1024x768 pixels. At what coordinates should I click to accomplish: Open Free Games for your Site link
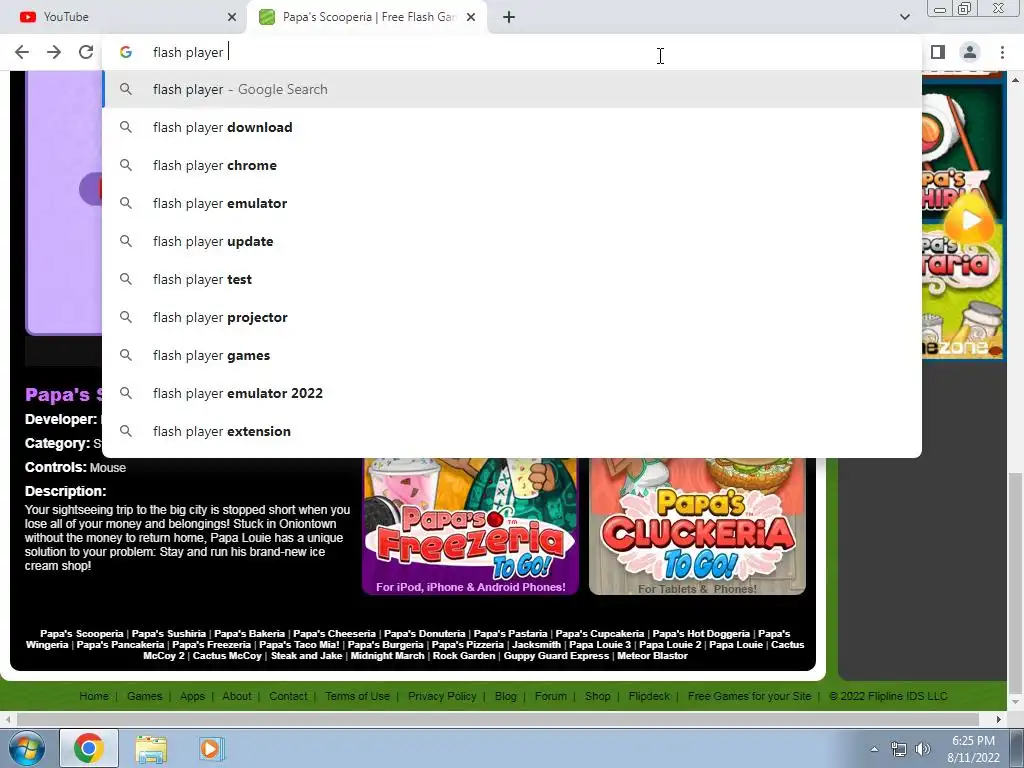coord(749,696)
